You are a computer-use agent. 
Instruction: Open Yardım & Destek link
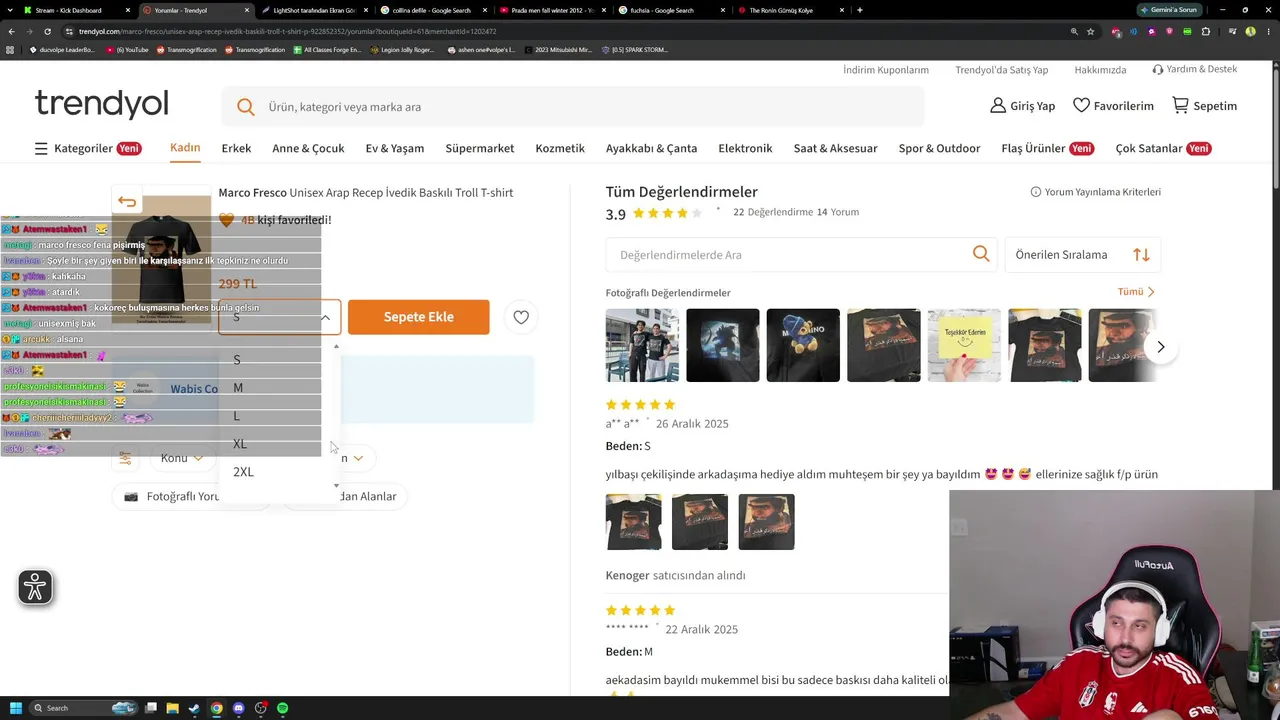[1195, 69]
